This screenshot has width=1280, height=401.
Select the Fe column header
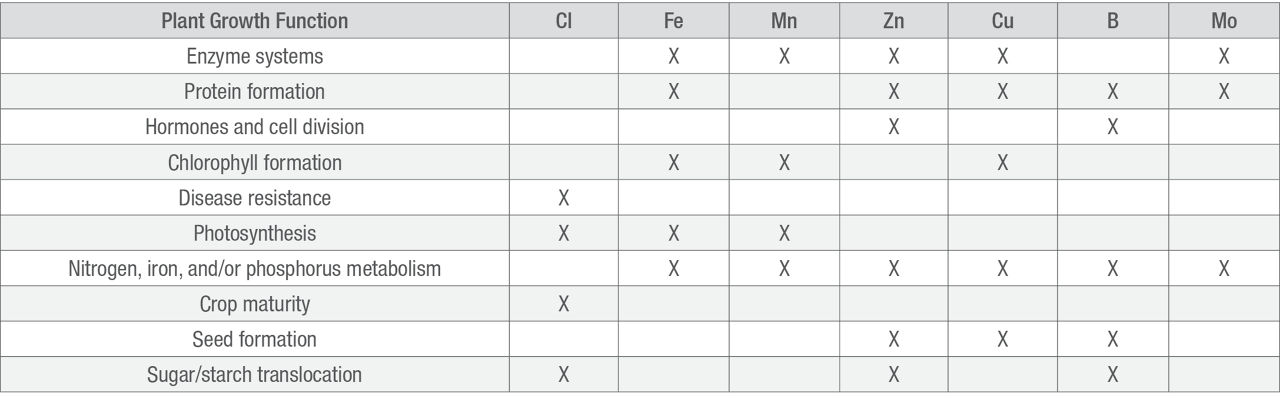click(673, 21)
